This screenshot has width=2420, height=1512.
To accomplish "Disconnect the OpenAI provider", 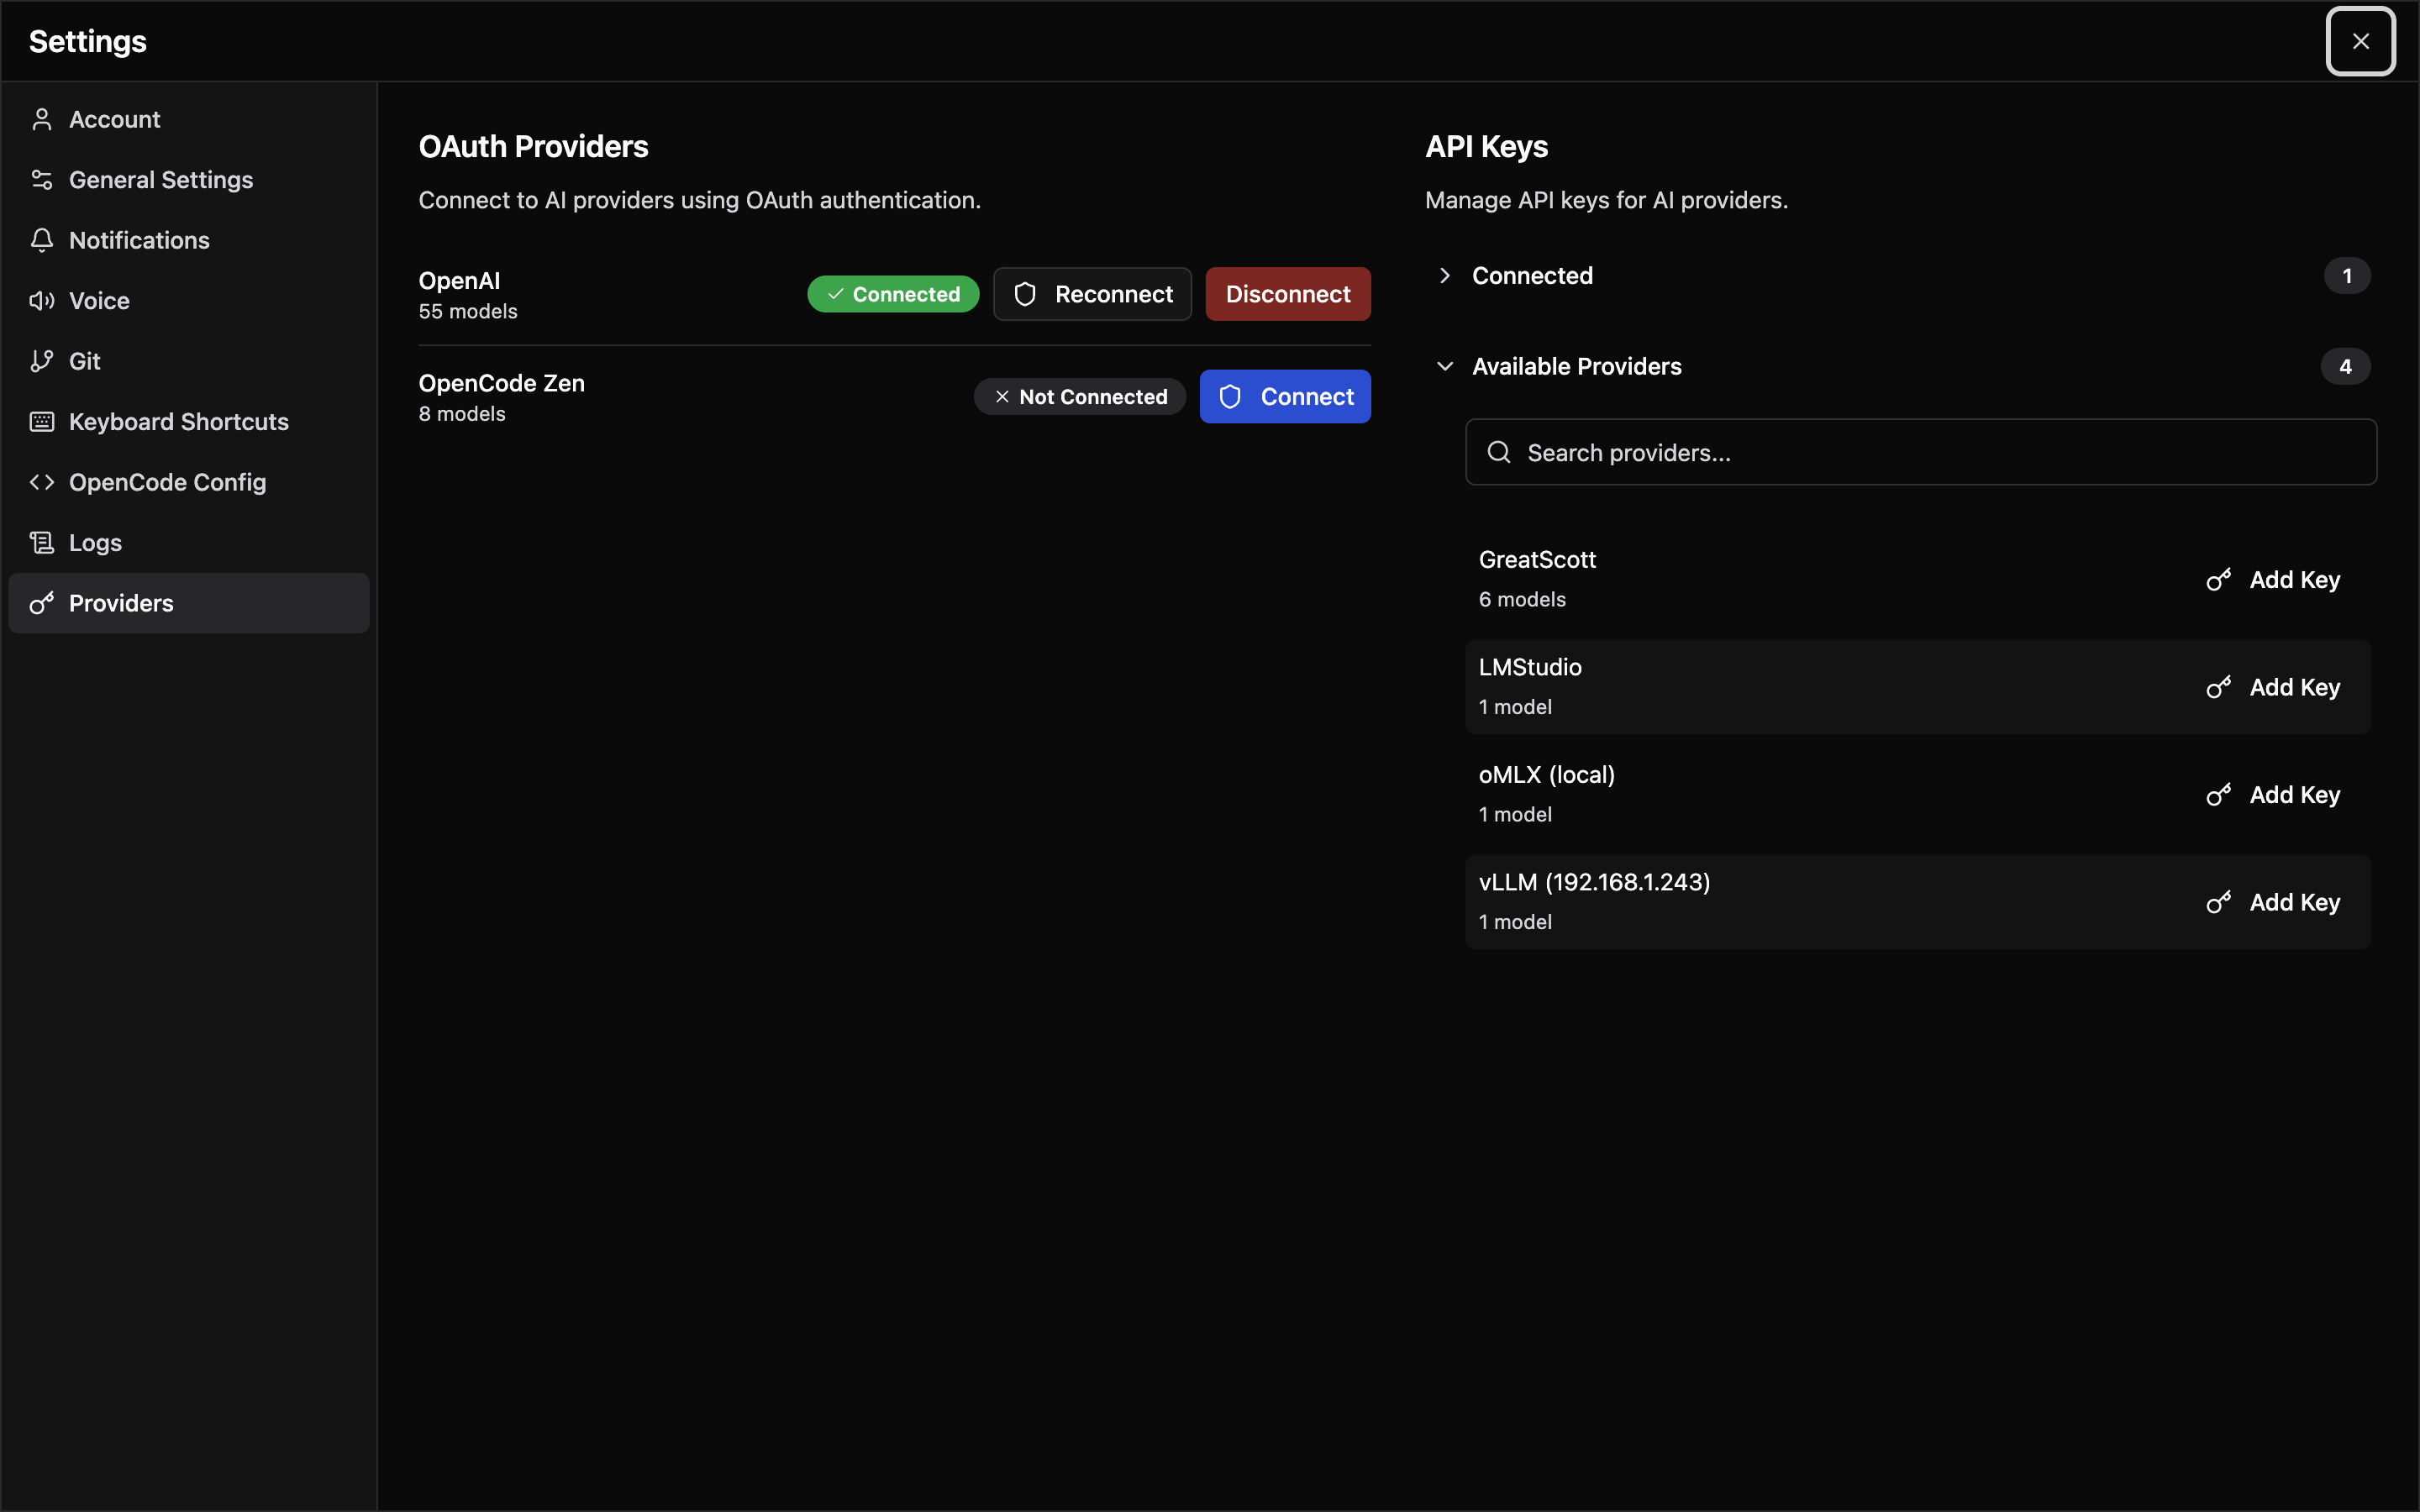I will (1288, 294).
